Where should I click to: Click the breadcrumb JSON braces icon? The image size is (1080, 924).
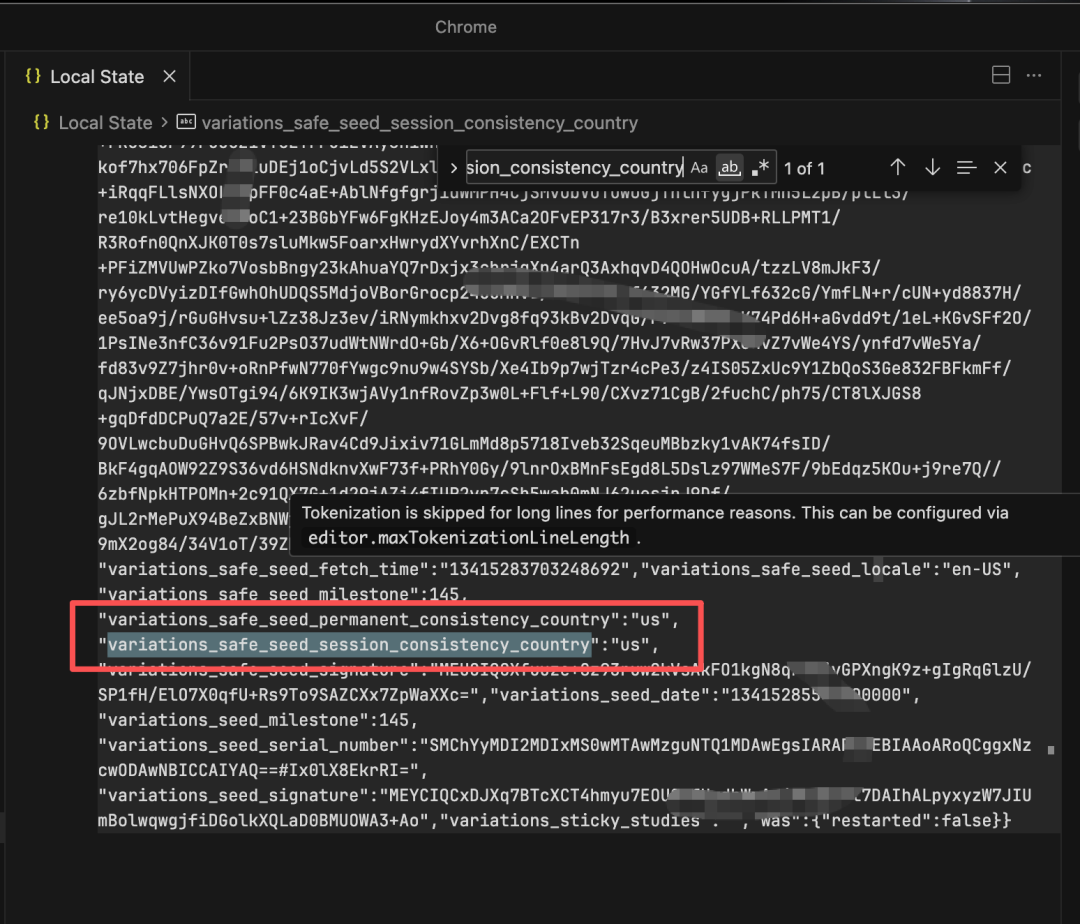41,123
